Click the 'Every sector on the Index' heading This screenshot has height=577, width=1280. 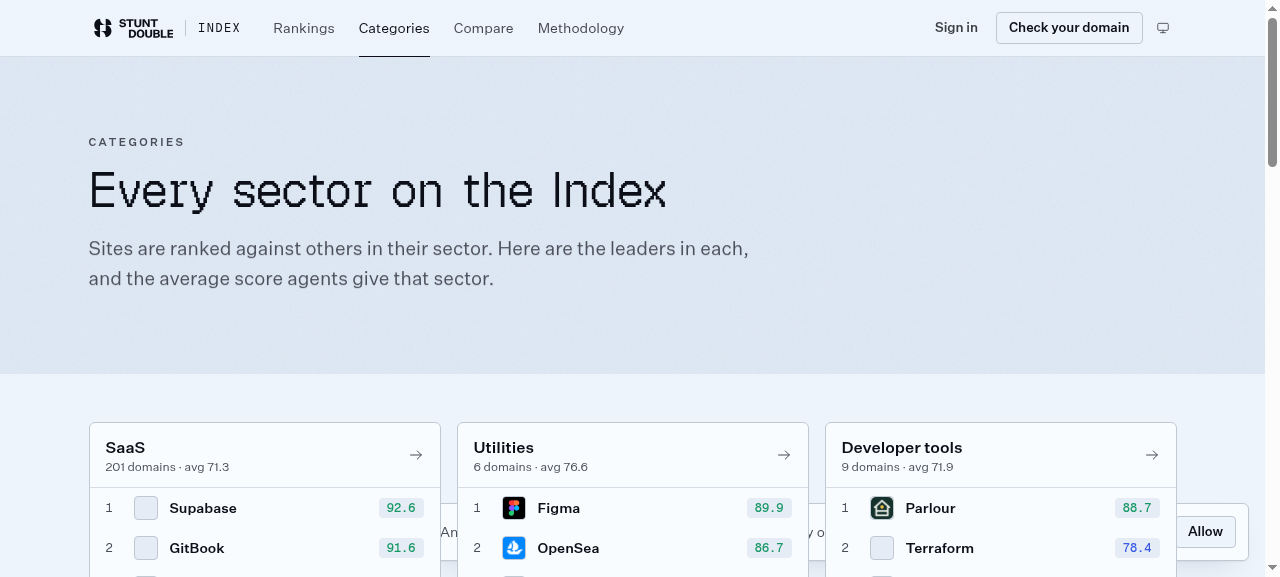(377, 190)
